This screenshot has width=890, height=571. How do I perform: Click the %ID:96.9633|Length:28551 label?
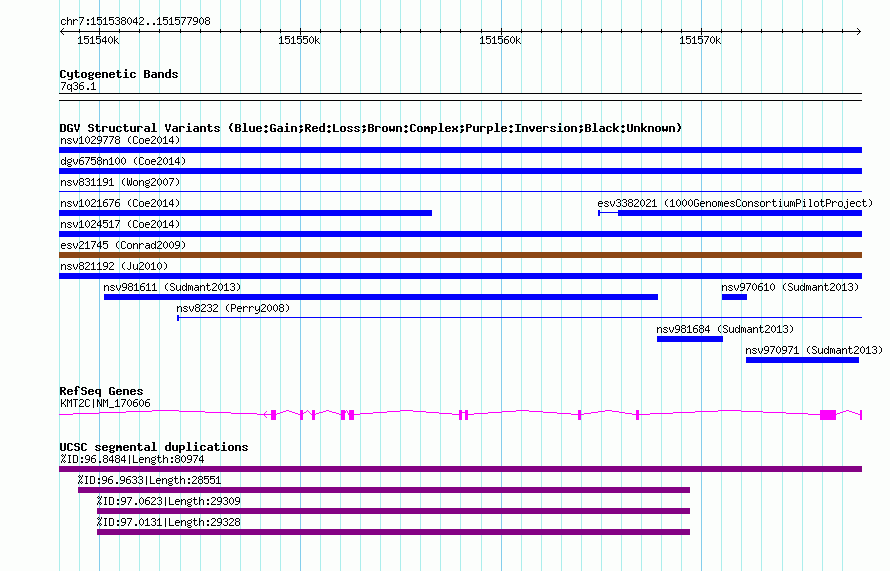click(149, 480)
